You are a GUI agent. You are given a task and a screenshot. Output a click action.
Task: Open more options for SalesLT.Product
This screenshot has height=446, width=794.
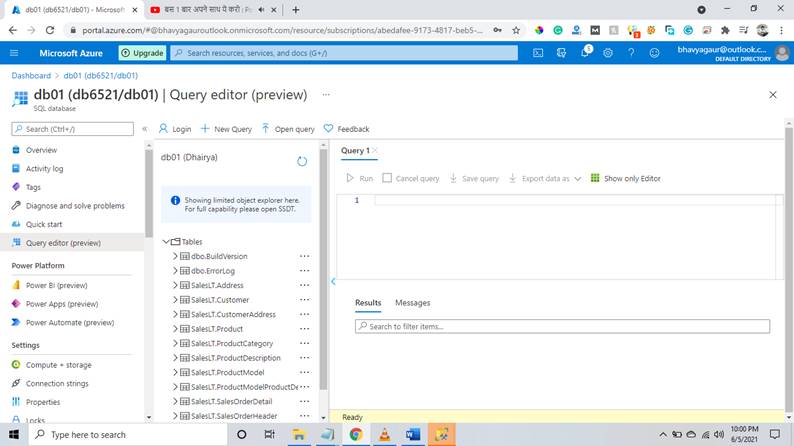[304, 329]
